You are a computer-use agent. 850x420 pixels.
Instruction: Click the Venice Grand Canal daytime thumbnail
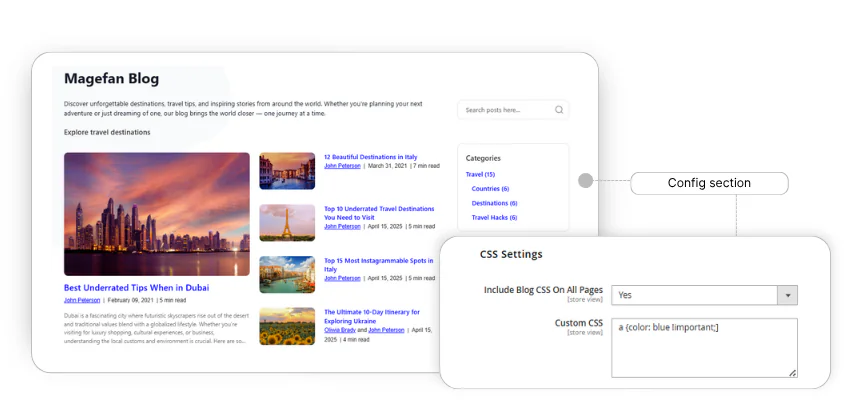pyautogui.click(x=287, y=274)
